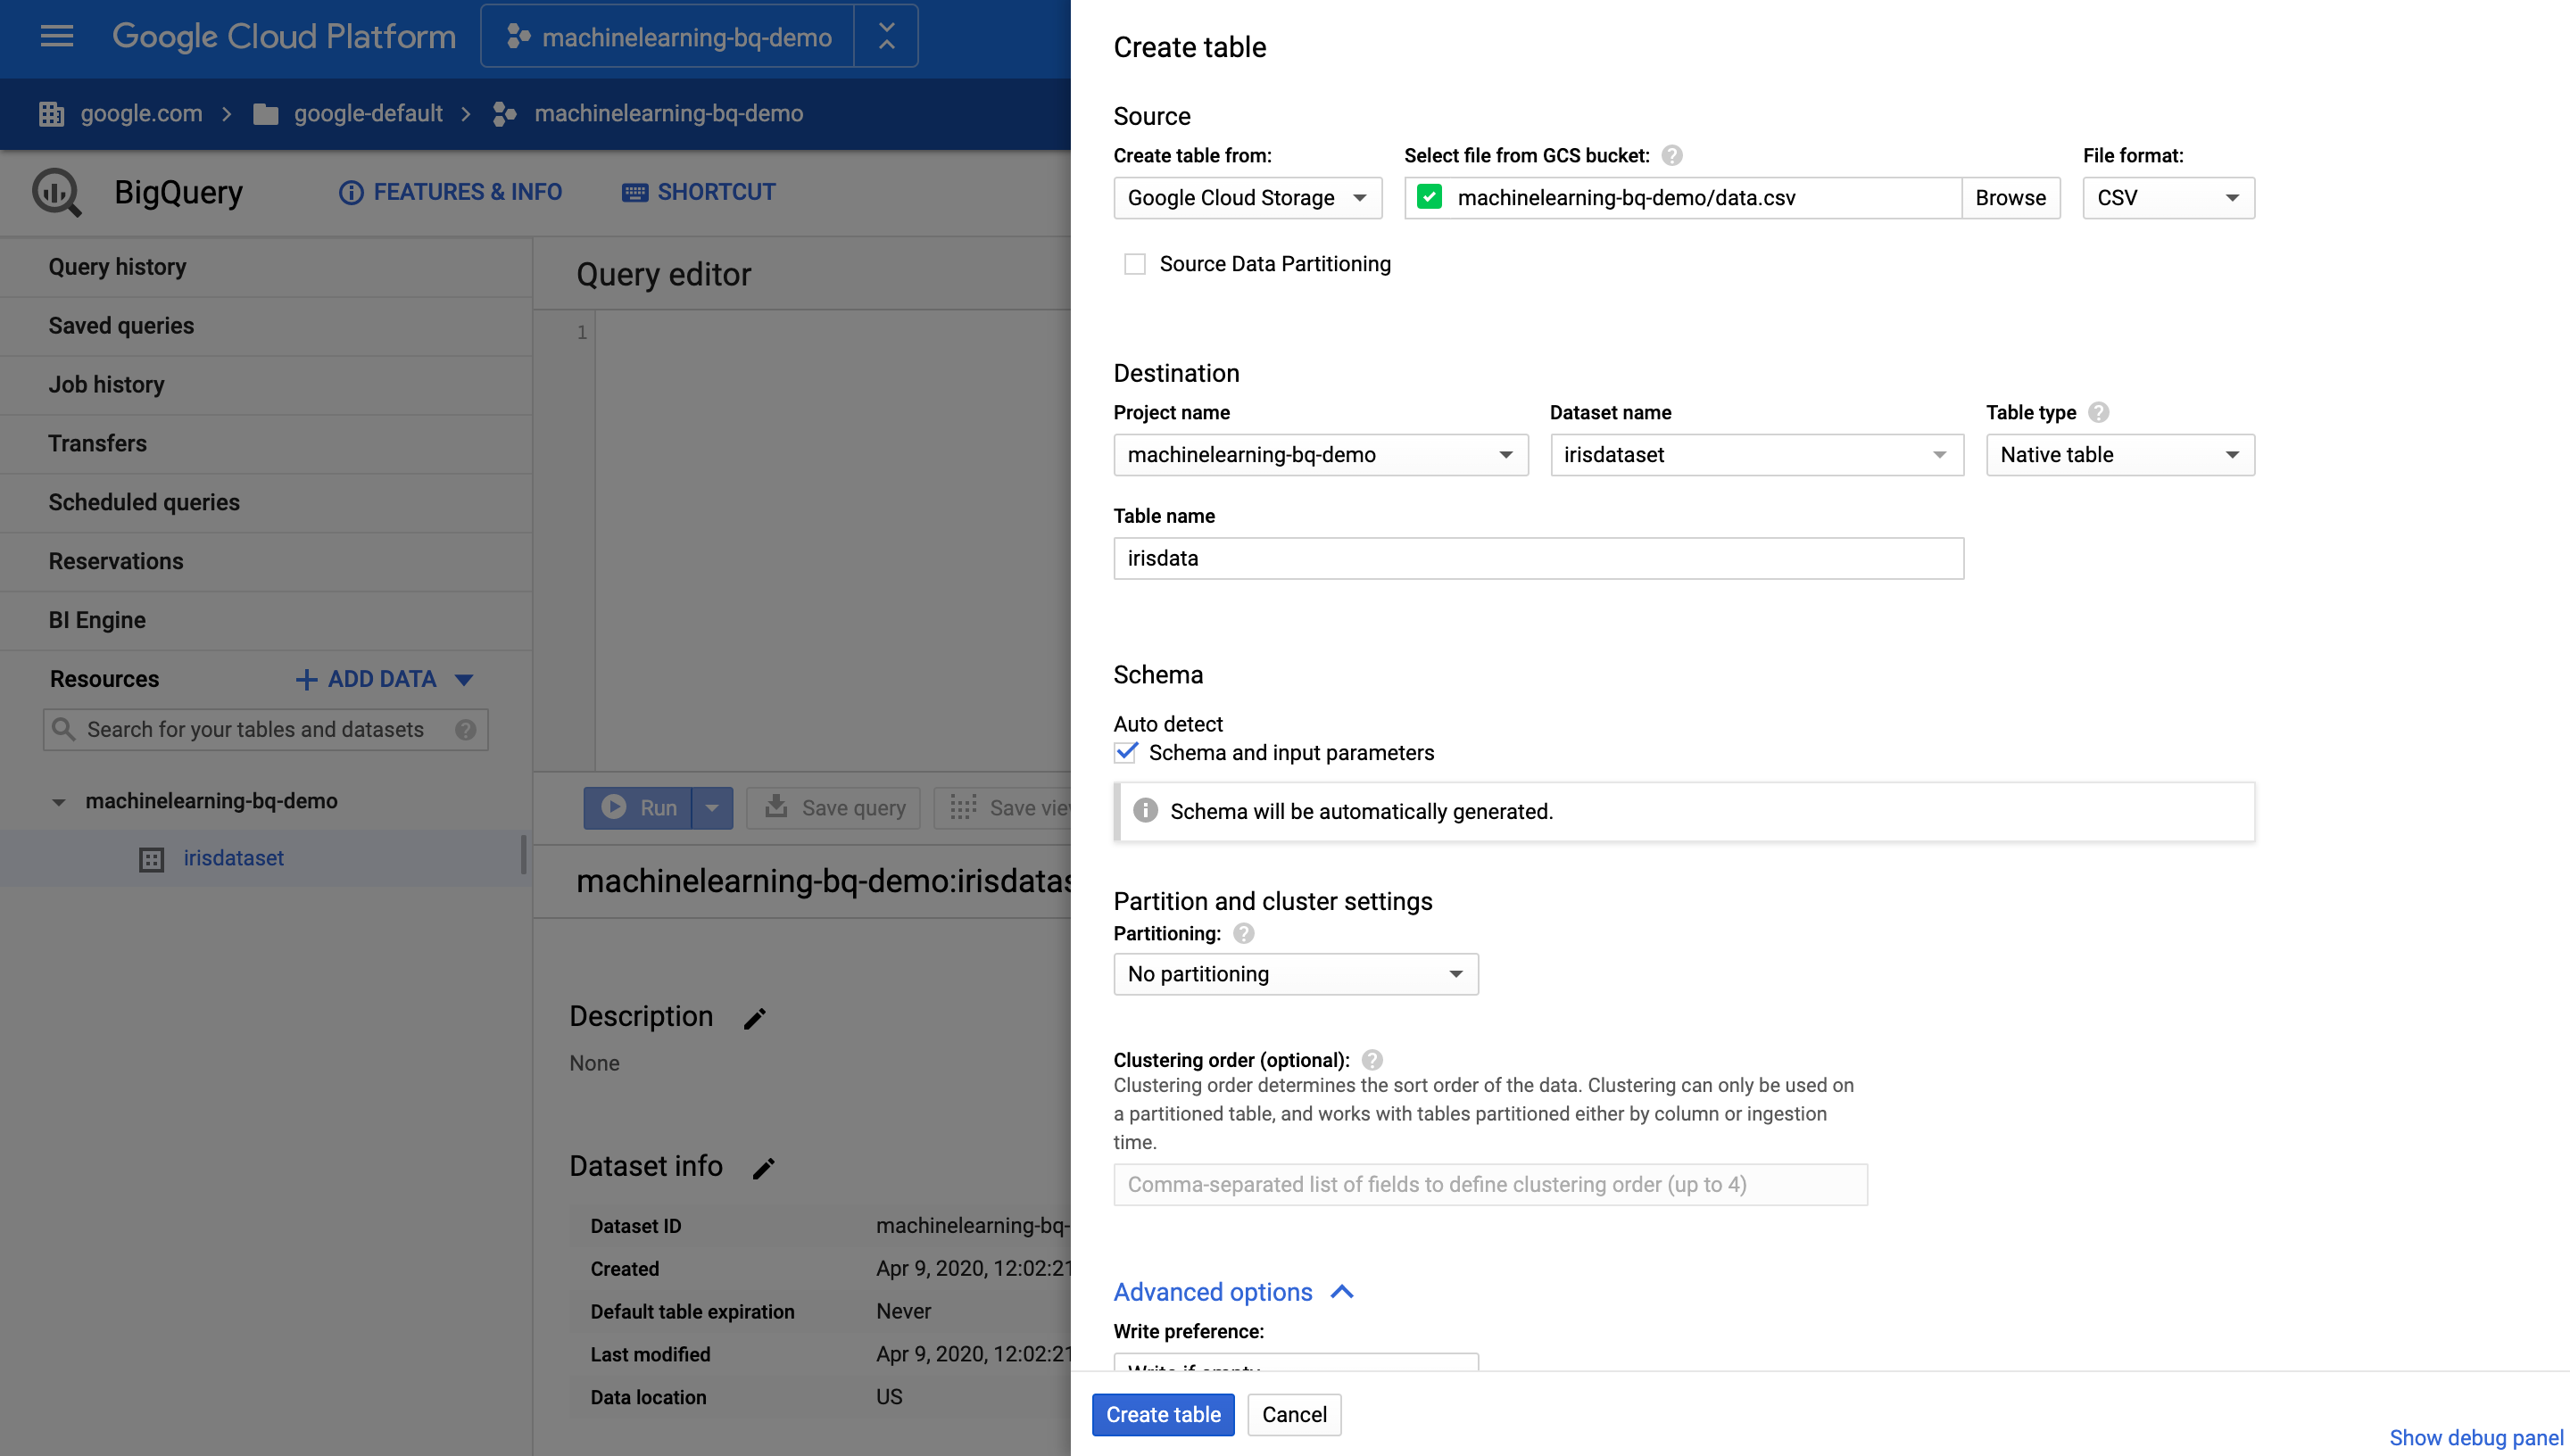Image resolution: width=2570 pixels, height=1456 pixels.
Task: Click the Create table button
Action: (x=1162, y=1414)
